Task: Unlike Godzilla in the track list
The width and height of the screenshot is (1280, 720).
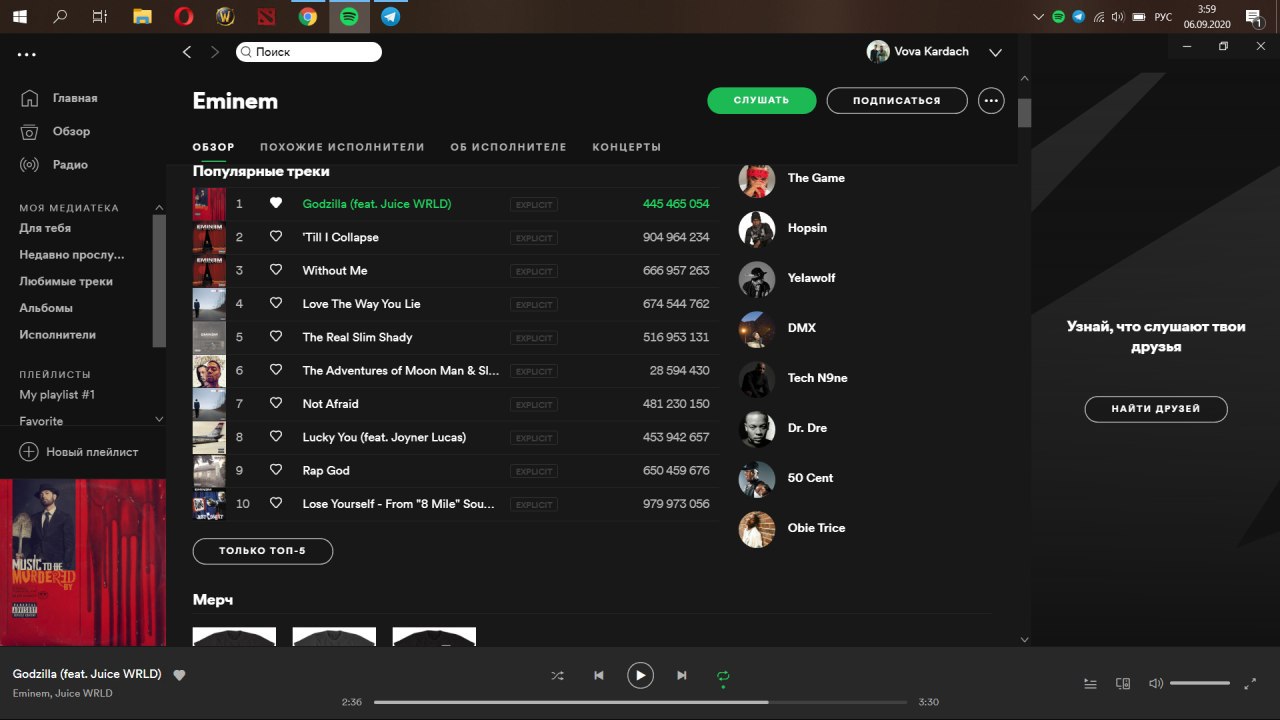Action: click(276, 203)
